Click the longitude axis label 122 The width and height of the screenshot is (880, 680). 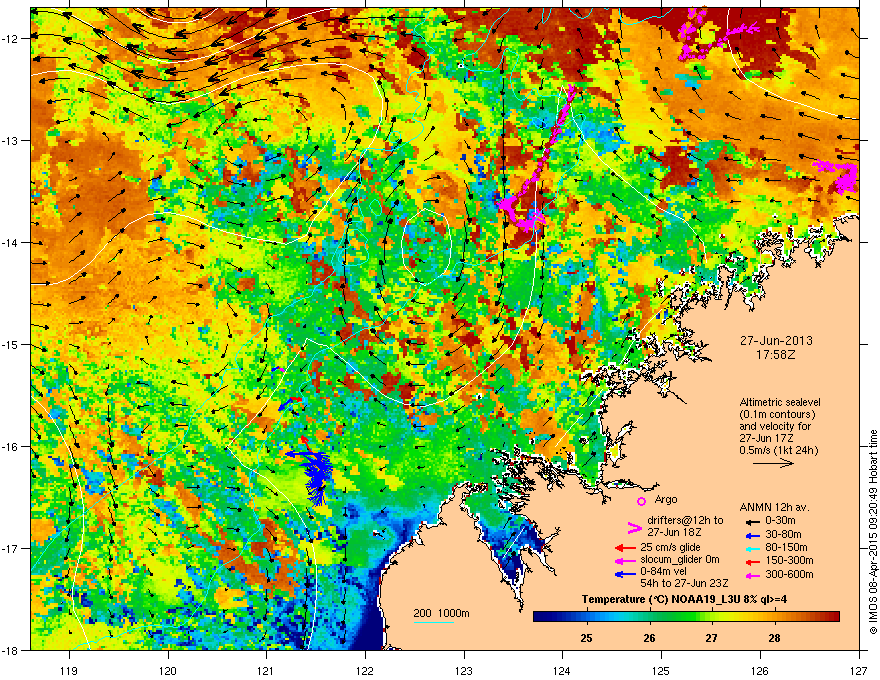(365, 670)
